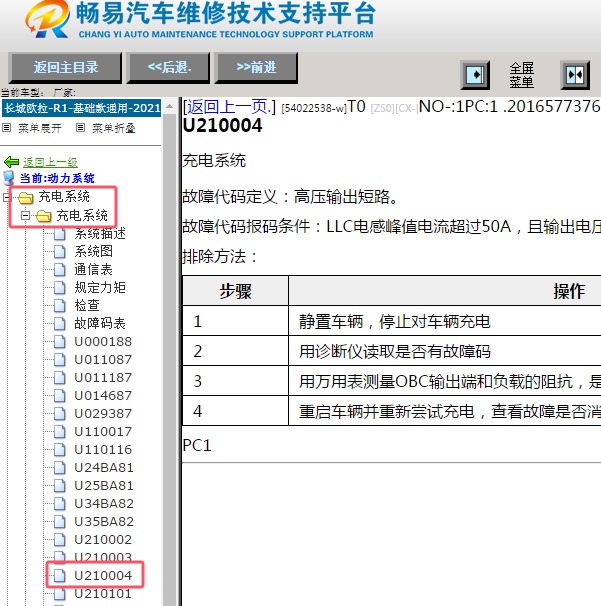Select the nested 充电系统 folder icon
This screenshot has width=601, height=606.
point(44,216)
